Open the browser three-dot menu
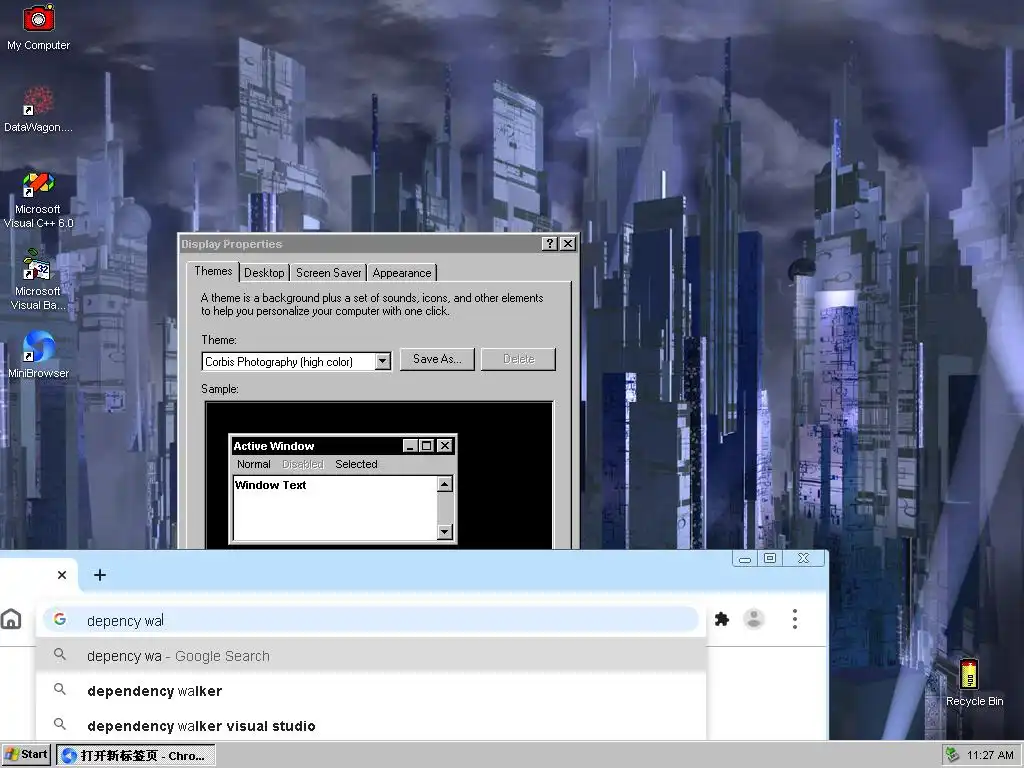Screen dimensions: 1024x768 pos(795,619)
